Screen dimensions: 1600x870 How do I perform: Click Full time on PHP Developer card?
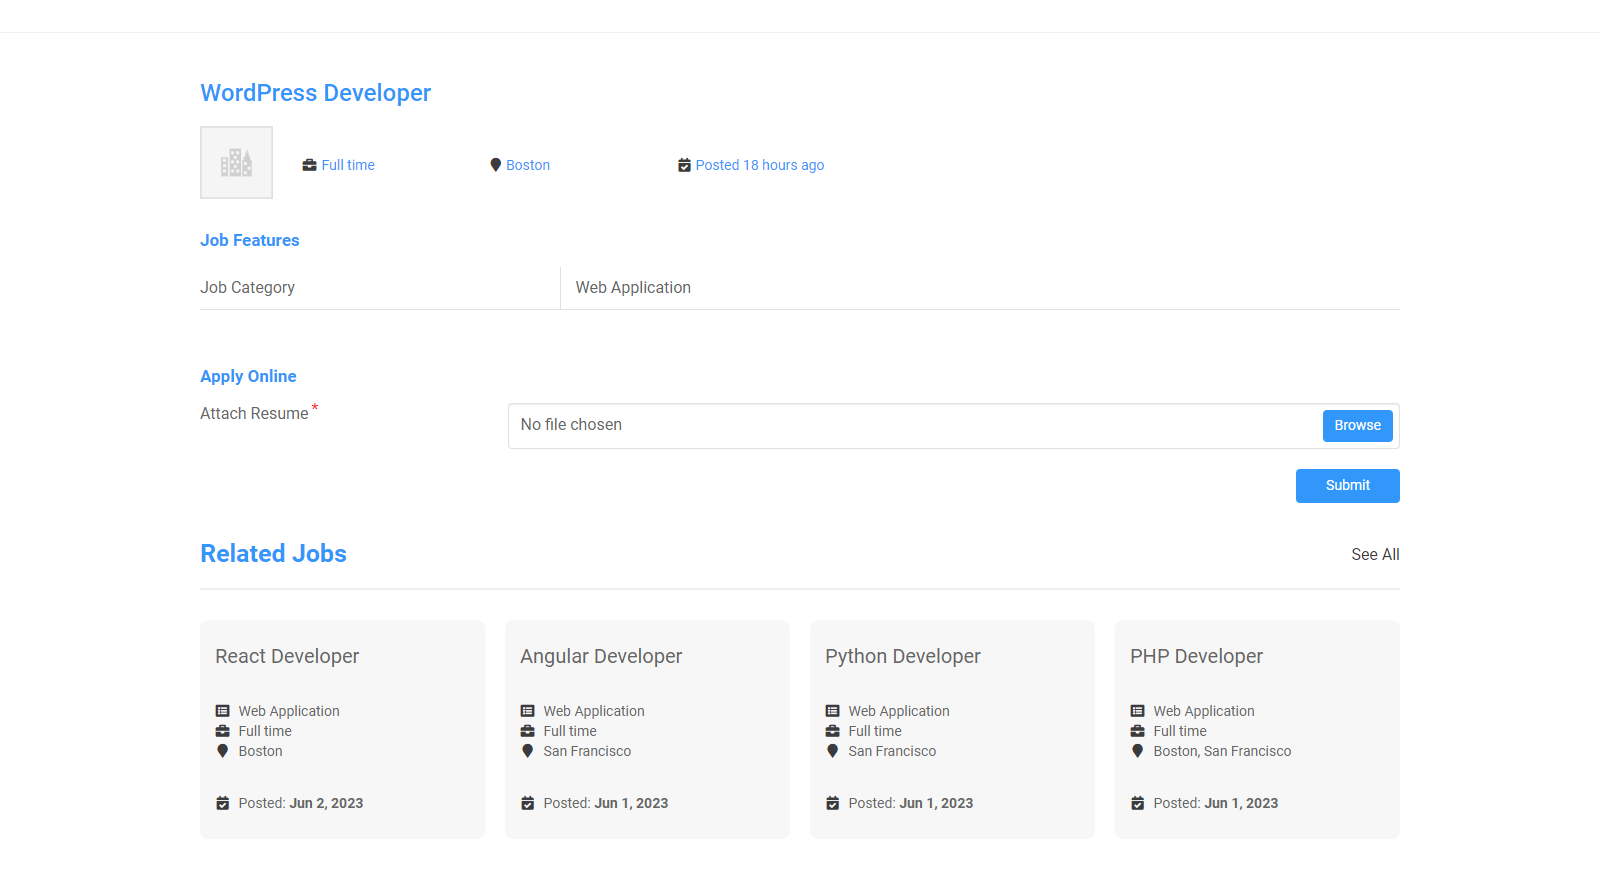[x=1180, y=731]
